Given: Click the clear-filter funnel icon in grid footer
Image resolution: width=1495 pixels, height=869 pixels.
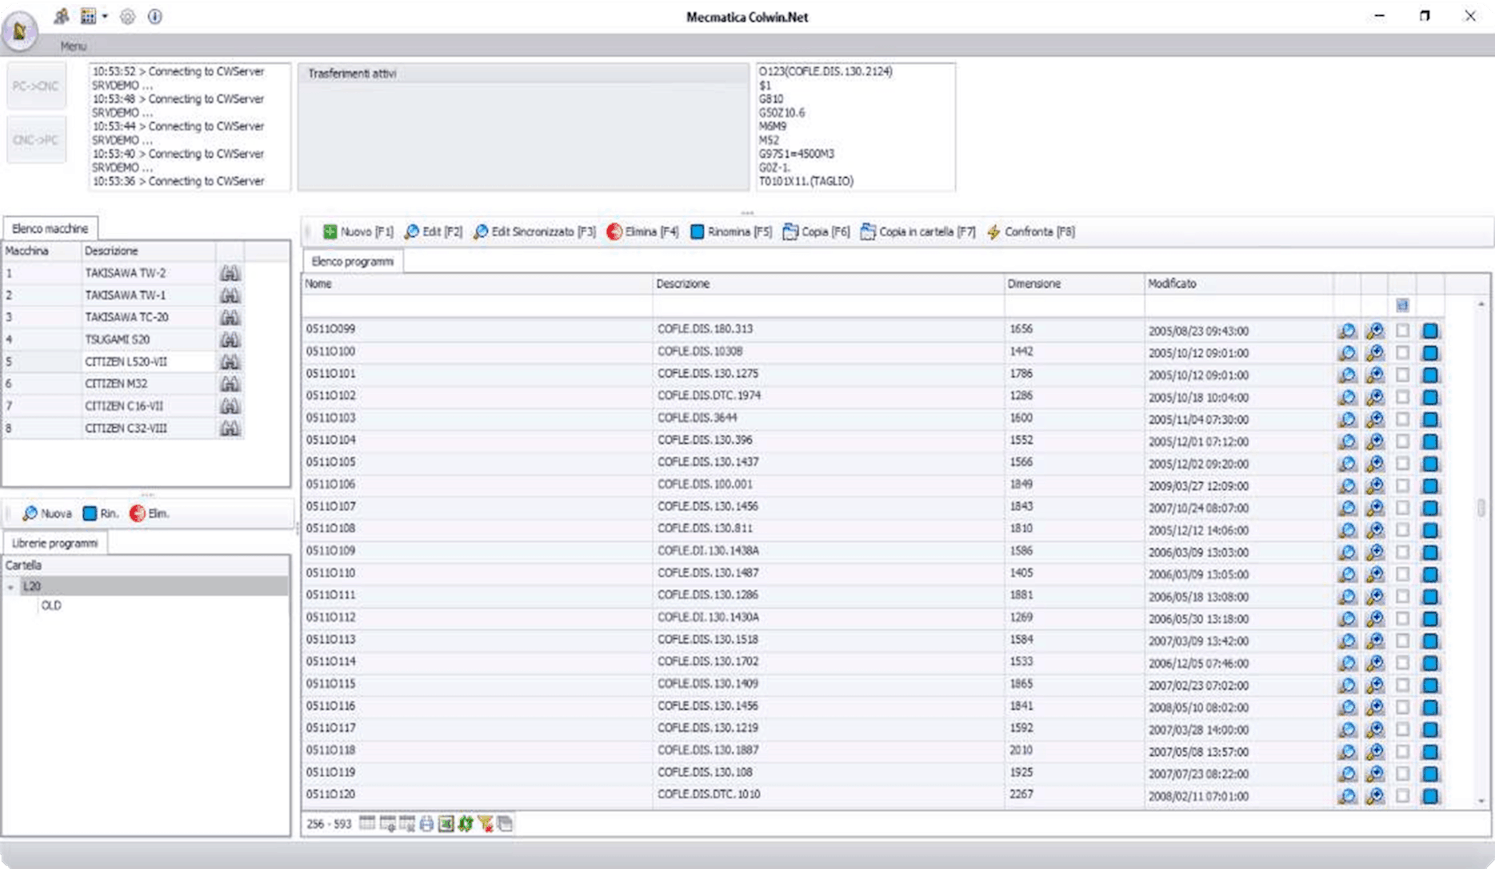Looking at the screenshot, I should pos(485,824).
